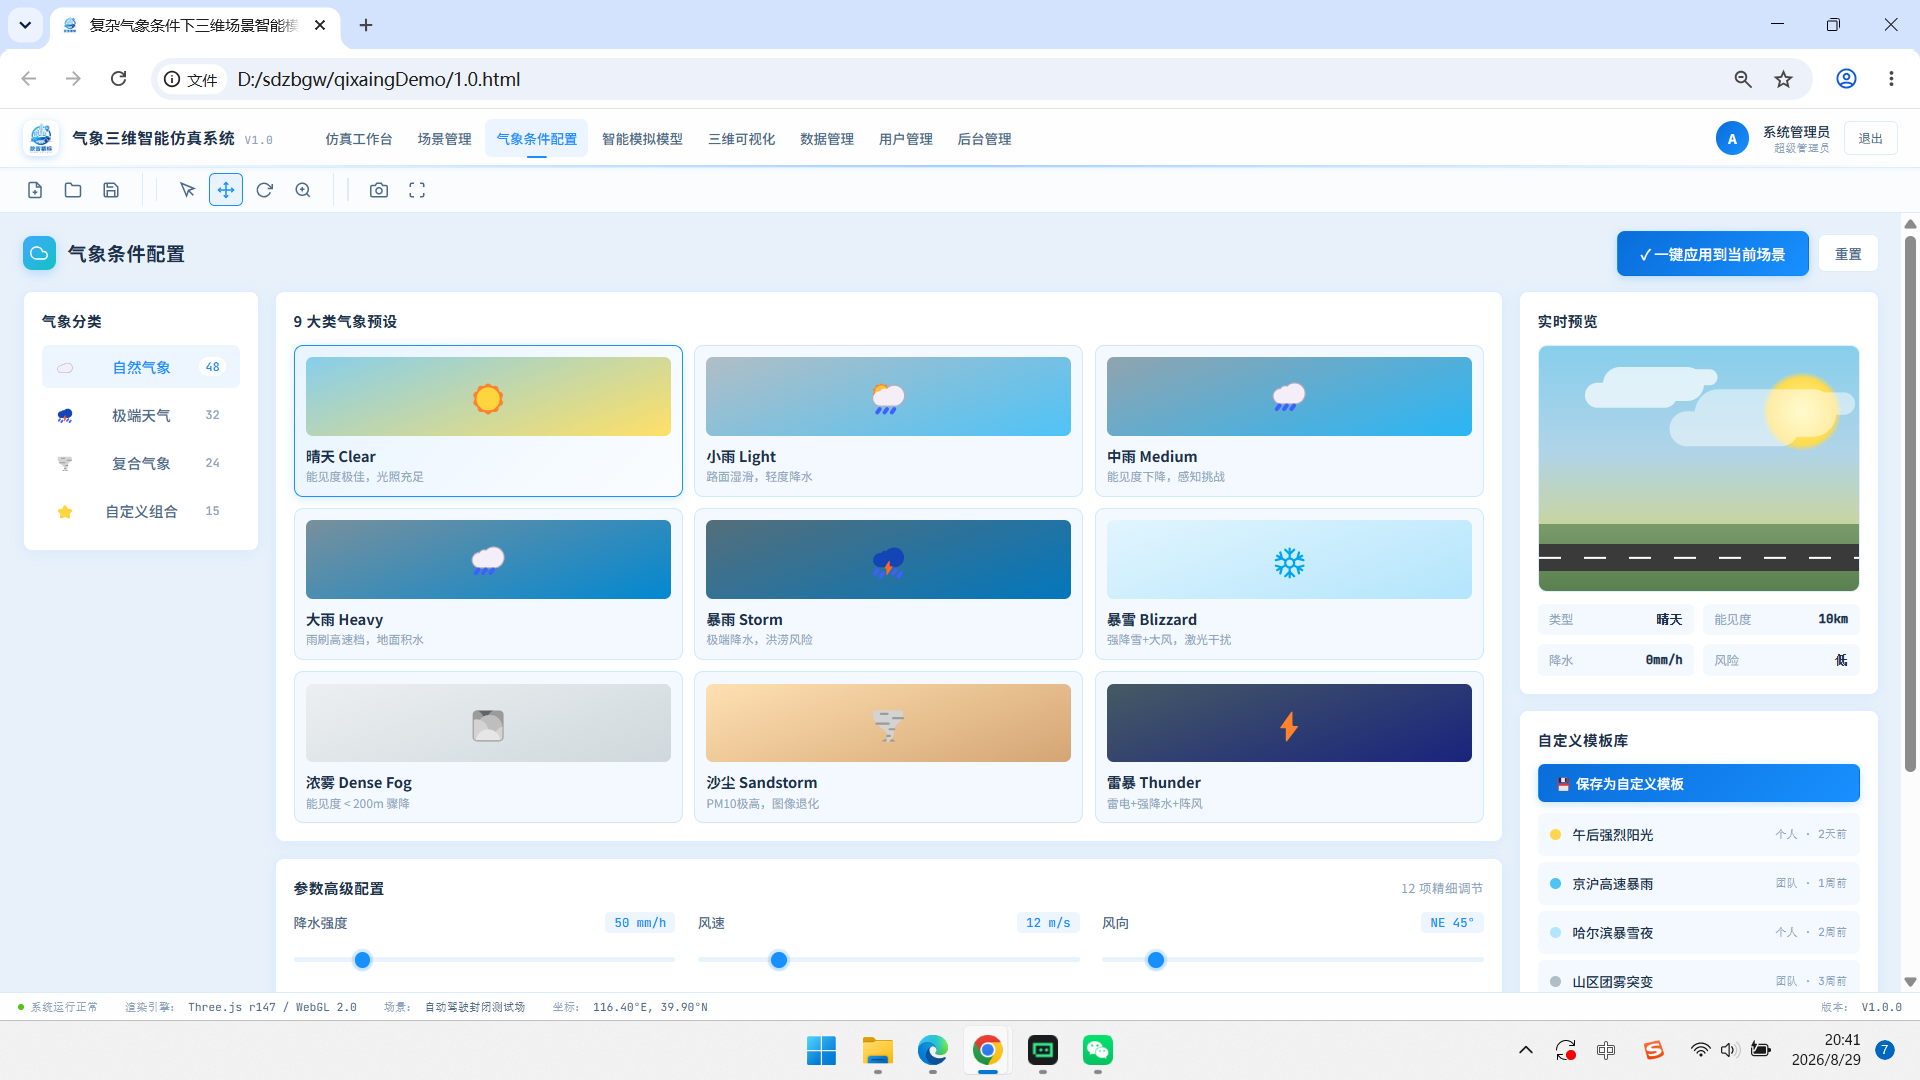Select the 午后强烈阳光 template
The width and height of the screenshot is (1920, 1080).
pos(1699,834)
